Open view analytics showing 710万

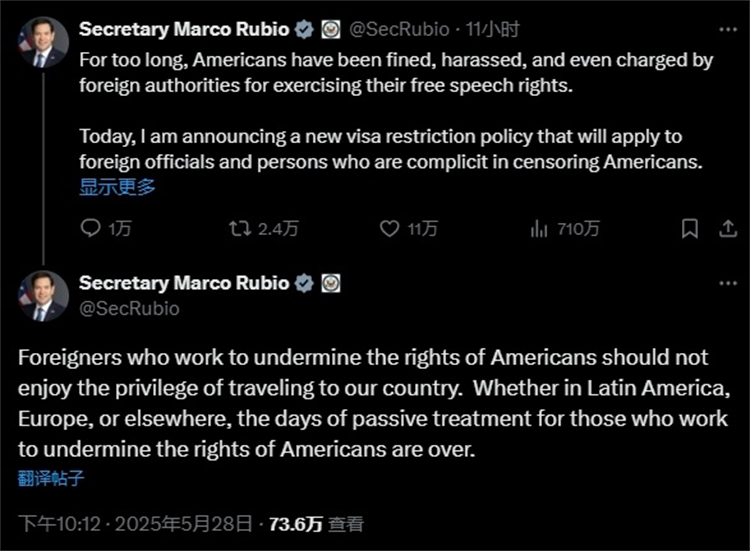540,229
